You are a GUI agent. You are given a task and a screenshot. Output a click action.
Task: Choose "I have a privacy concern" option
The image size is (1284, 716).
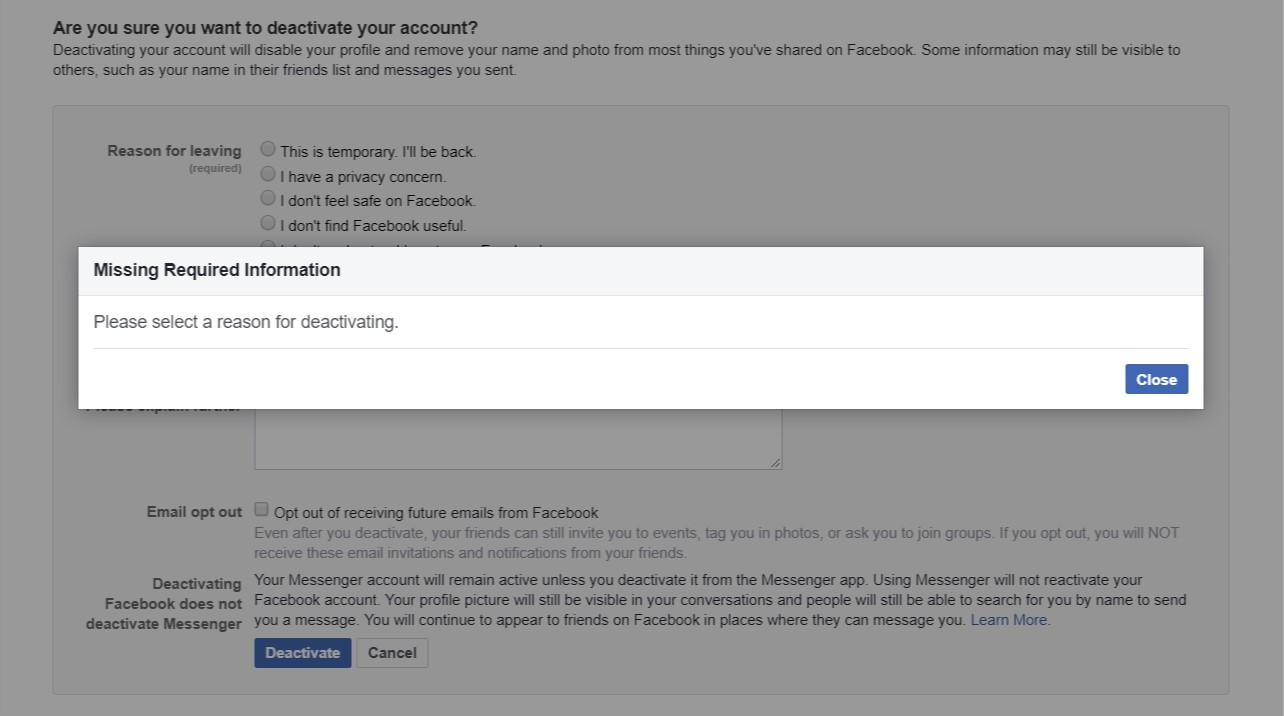pos(267,173)
